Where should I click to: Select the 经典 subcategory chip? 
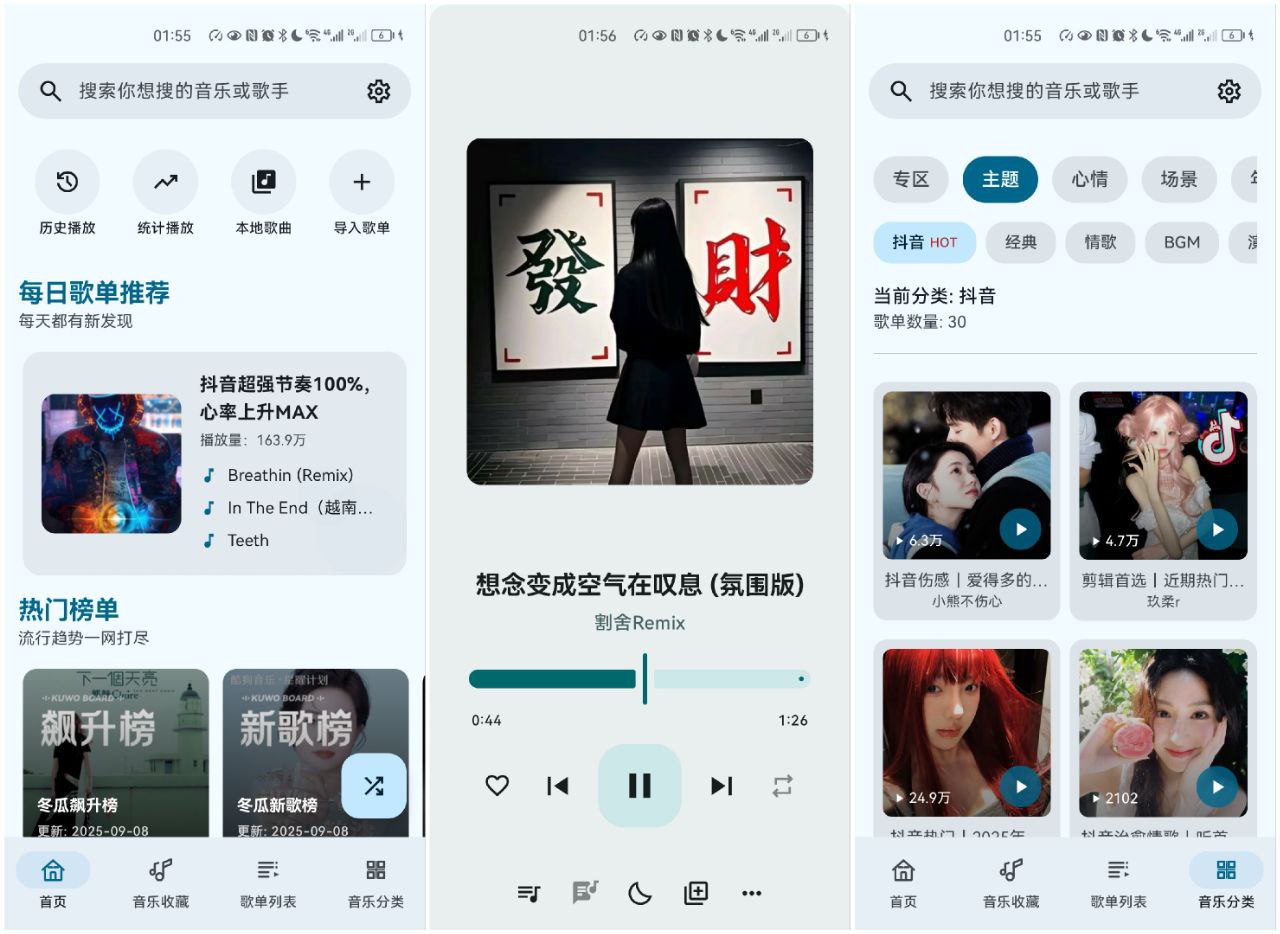point(1021,242)
